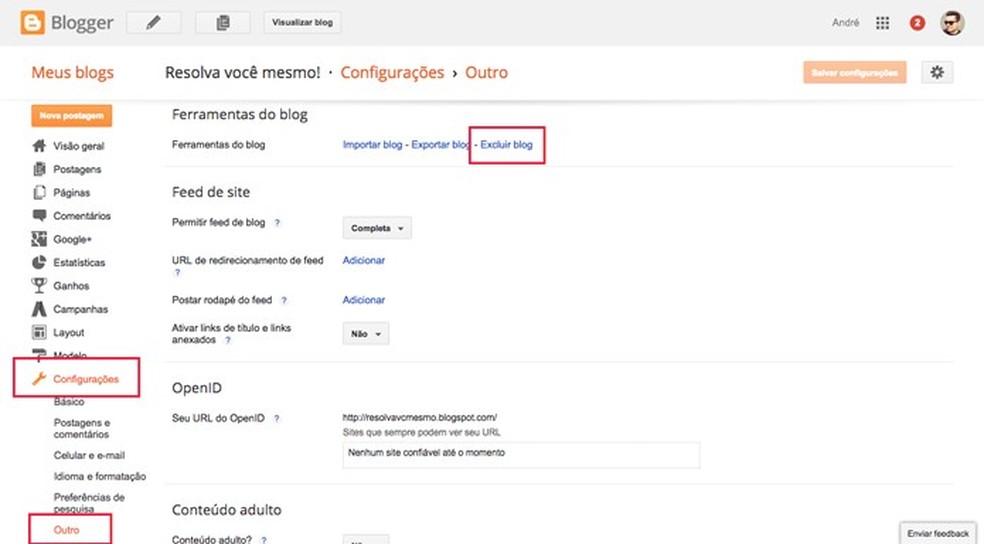Open the gear settings button
This screenshot has width=984, height=544.
(937, 72)
